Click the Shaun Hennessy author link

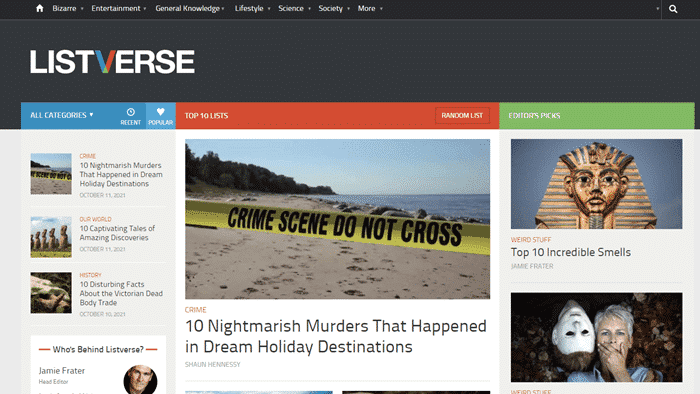point(212,365)
